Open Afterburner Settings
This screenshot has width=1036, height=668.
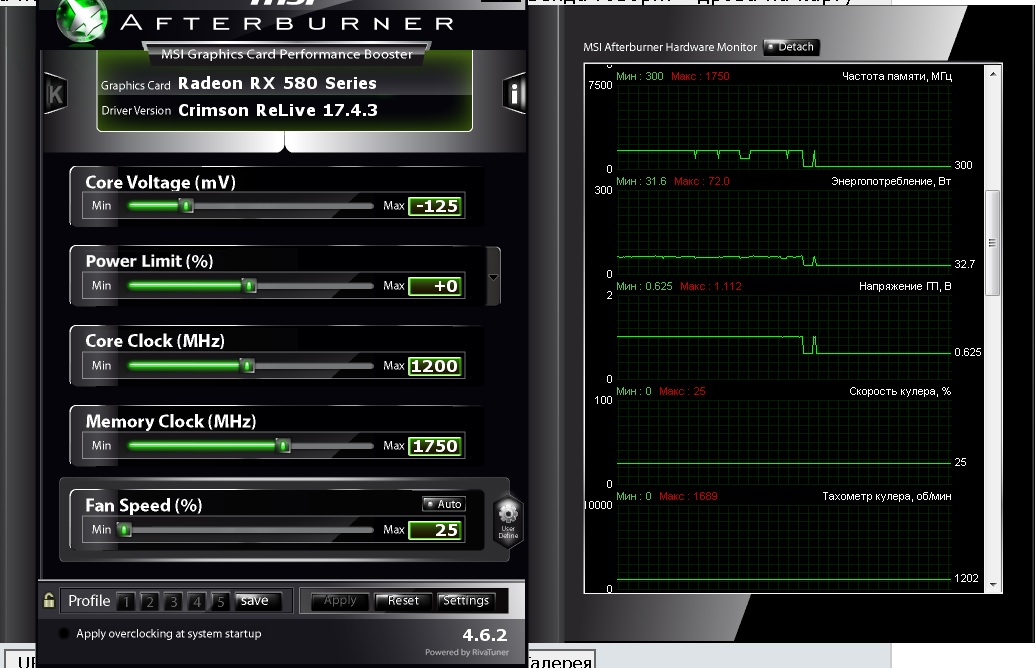466,601
